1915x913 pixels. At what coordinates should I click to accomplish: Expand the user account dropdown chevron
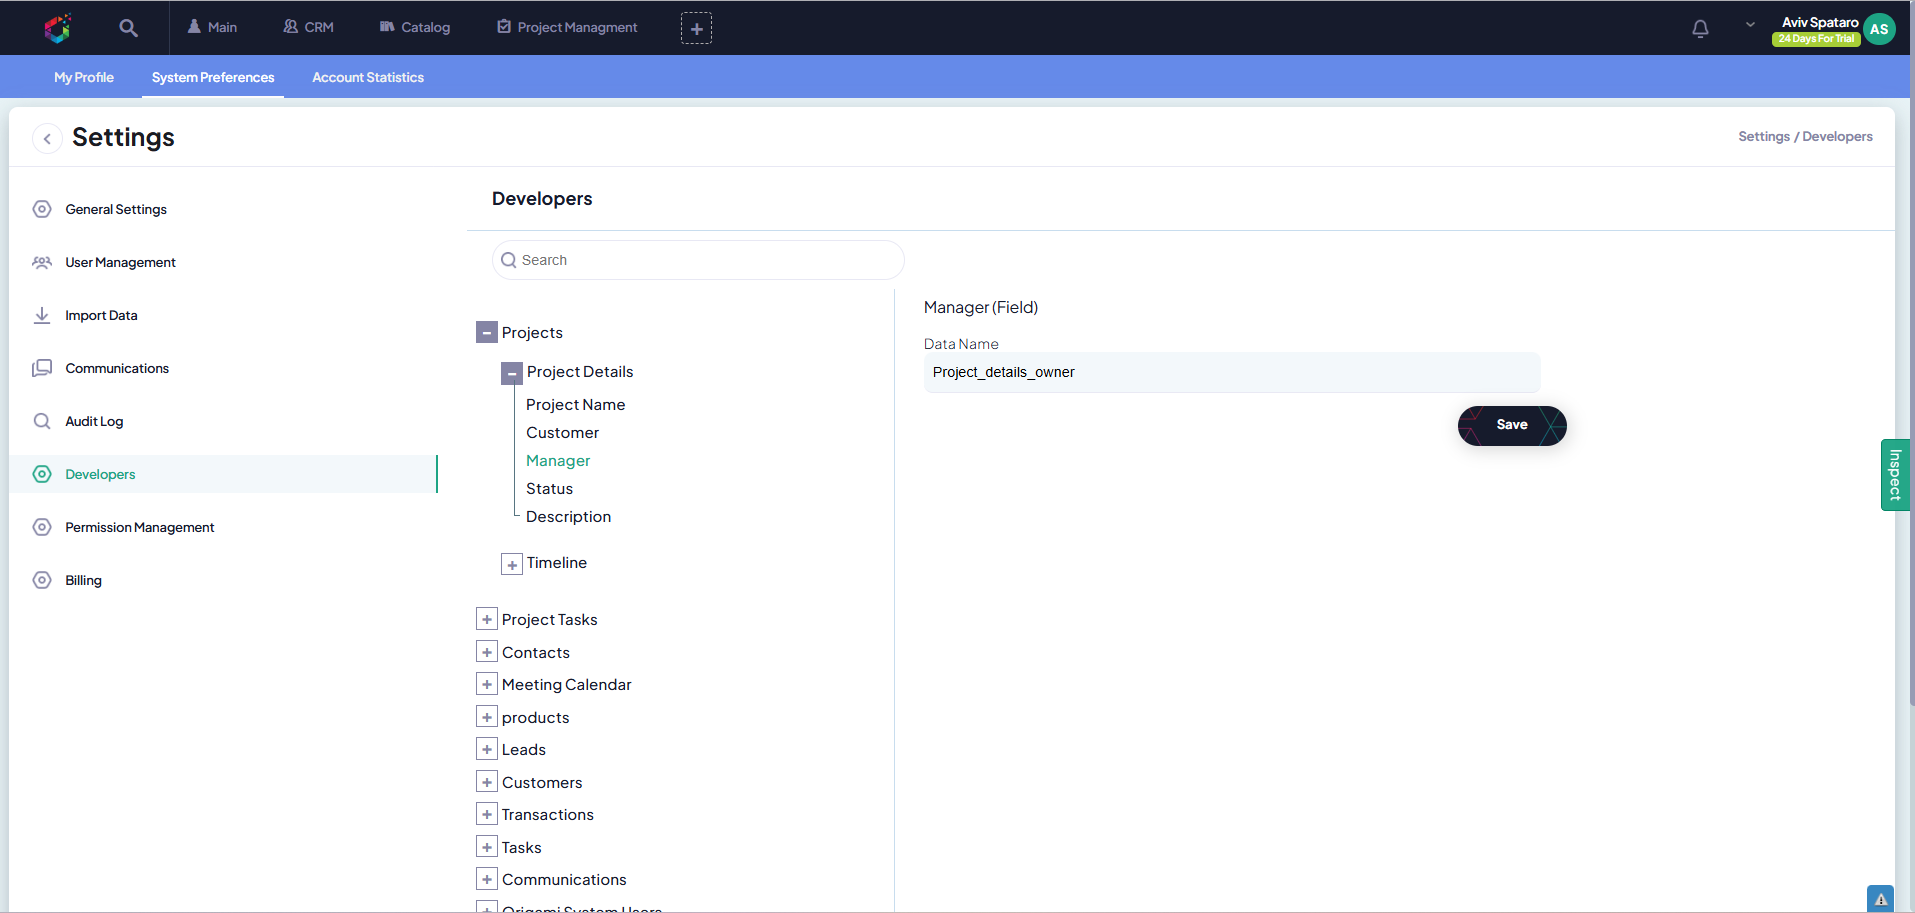point(1750,25)
